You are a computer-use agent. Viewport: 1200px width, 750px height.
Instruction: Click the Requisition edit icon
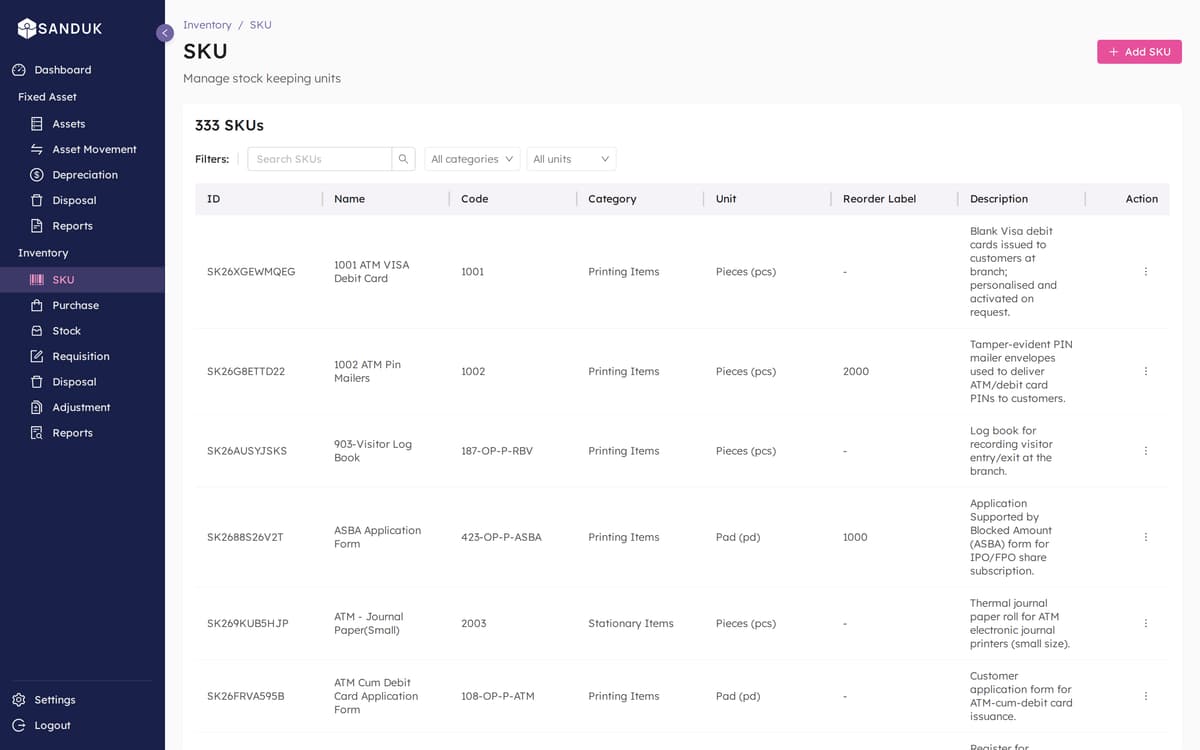point(37,356)
